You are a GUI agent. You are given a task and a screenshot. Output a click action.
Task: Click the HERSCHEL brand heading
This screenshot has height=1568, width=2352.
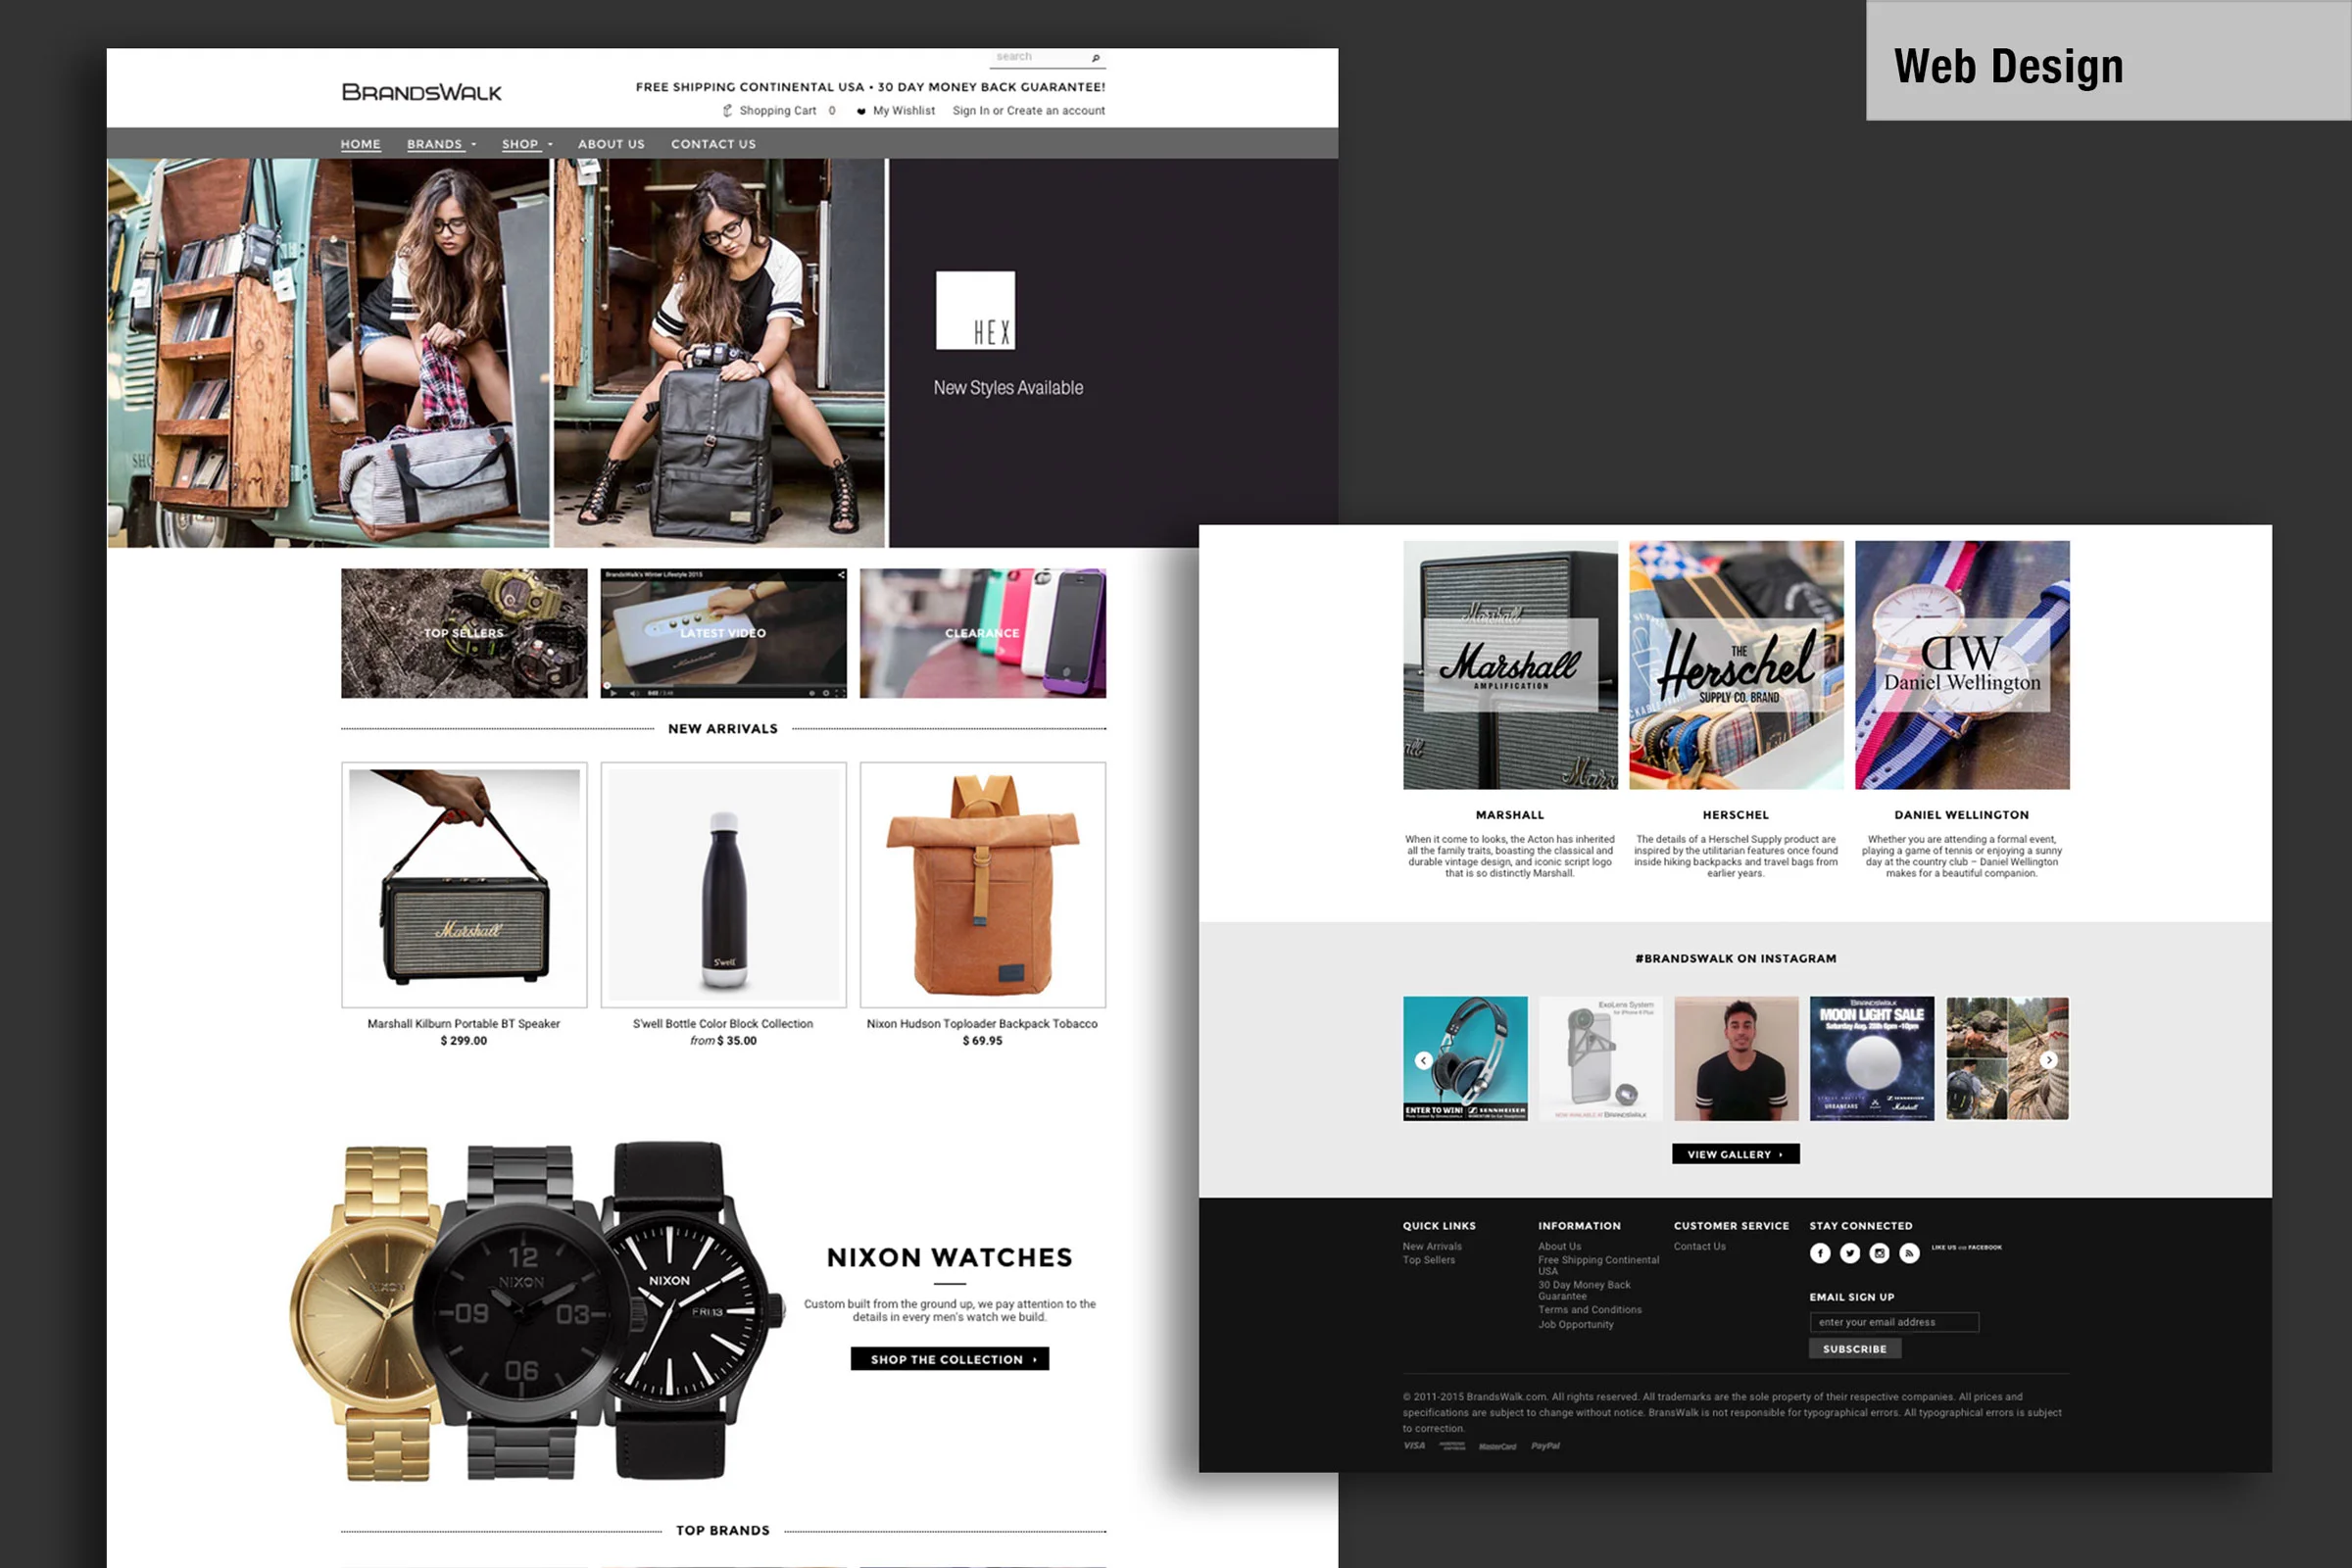tap(1736, 815)
